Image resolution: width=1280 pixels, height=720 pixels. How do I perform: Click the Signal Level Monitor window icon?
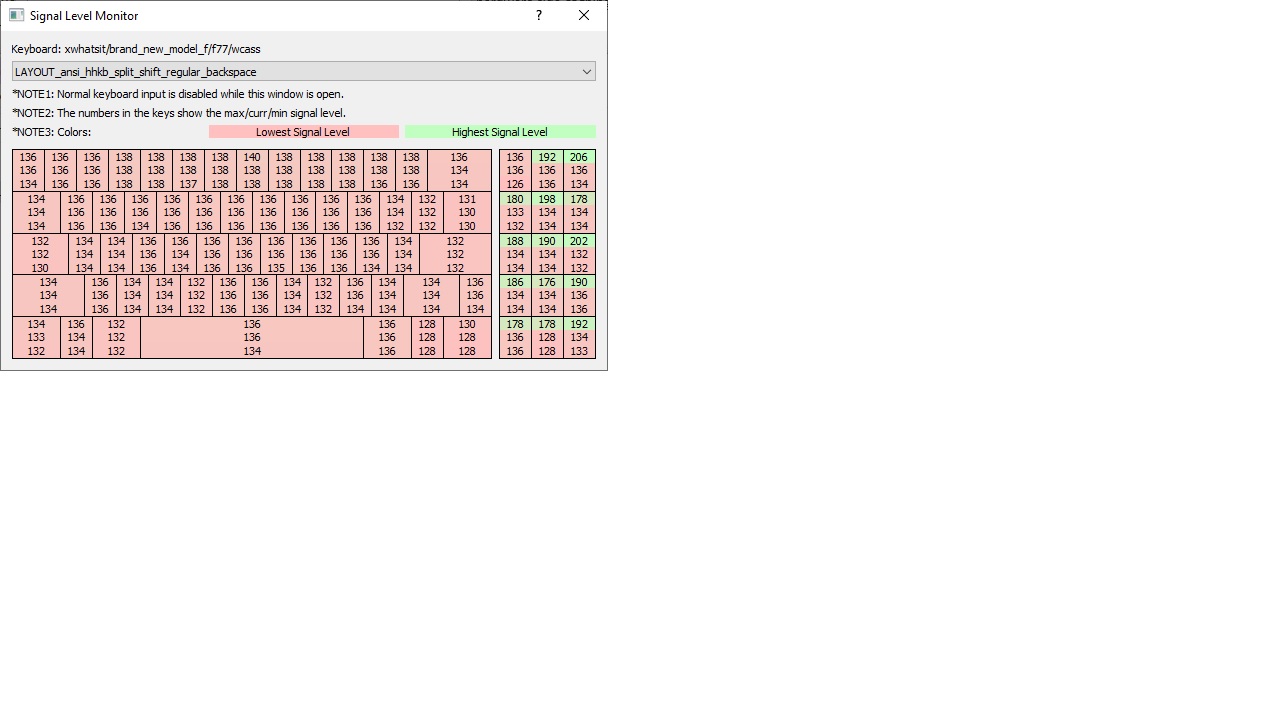pyautogui.click(x=16, y=15)
